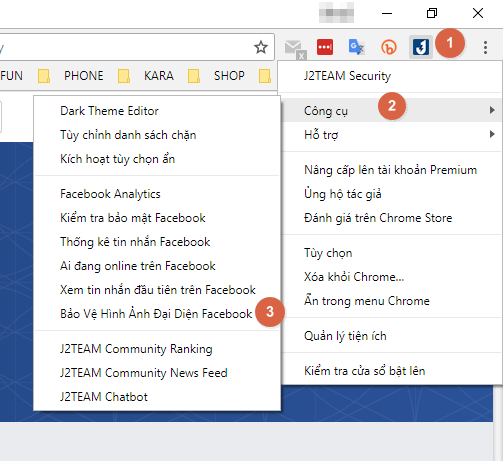Open the FUN bookmarks folder
This screenshot has height=461, width=503.
pos(11,76)
